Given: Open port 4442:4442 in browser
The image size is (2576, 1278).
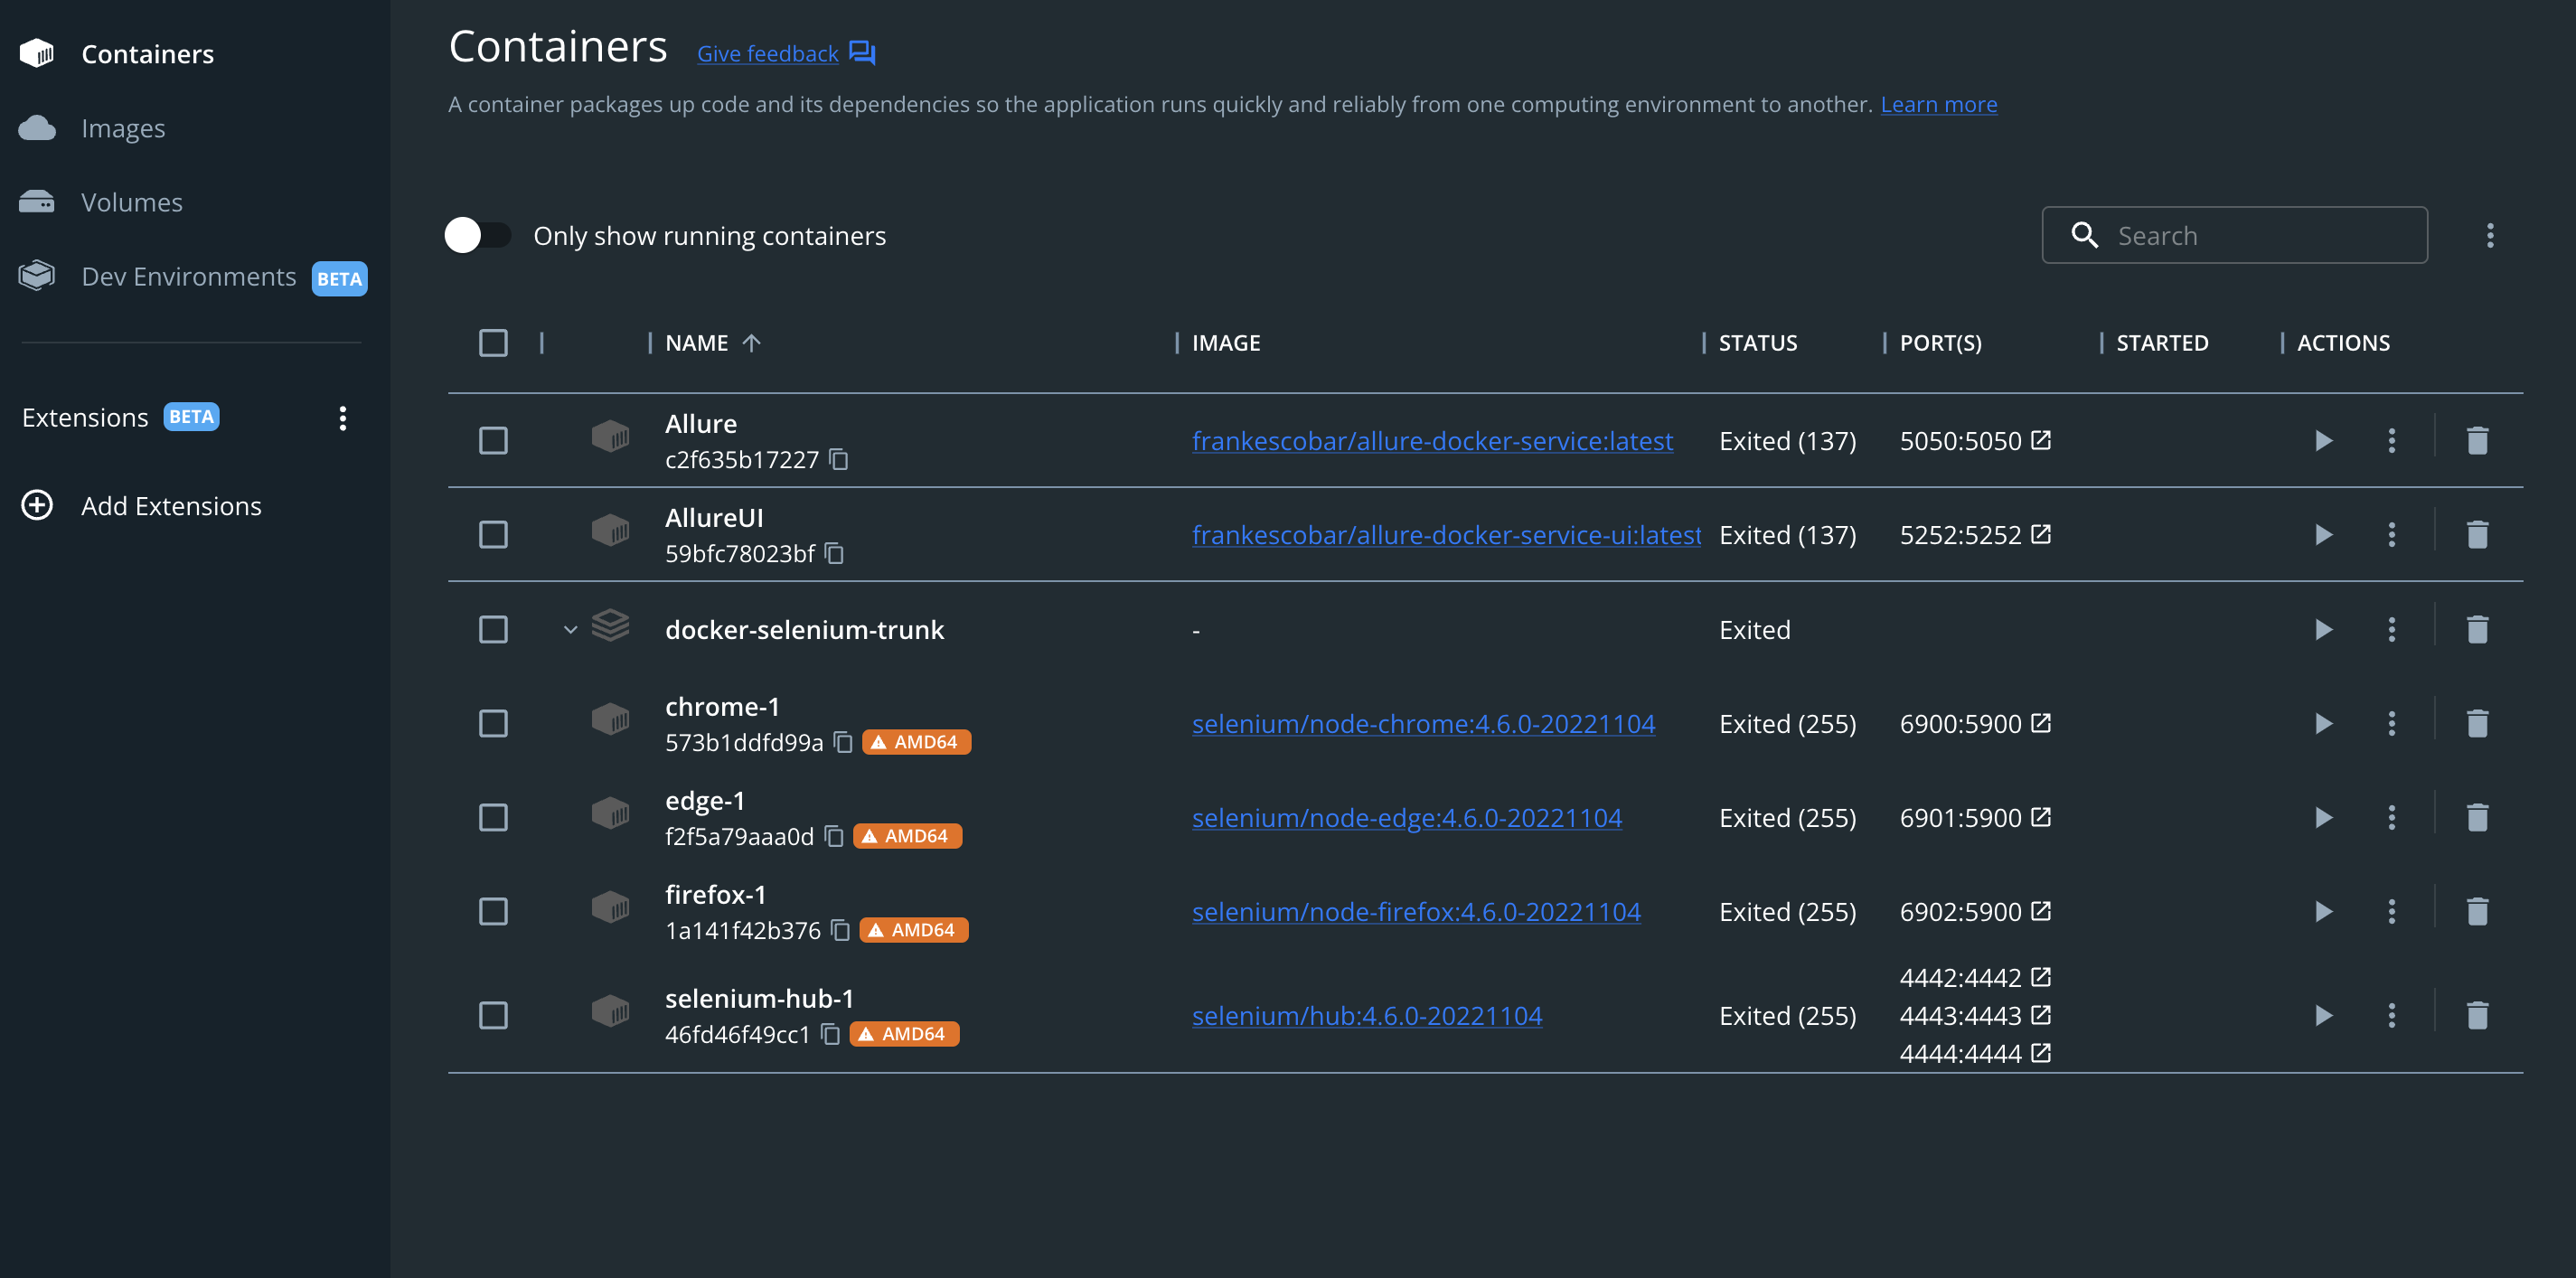Looking at the screenshot, I should tap(2041, 977).
